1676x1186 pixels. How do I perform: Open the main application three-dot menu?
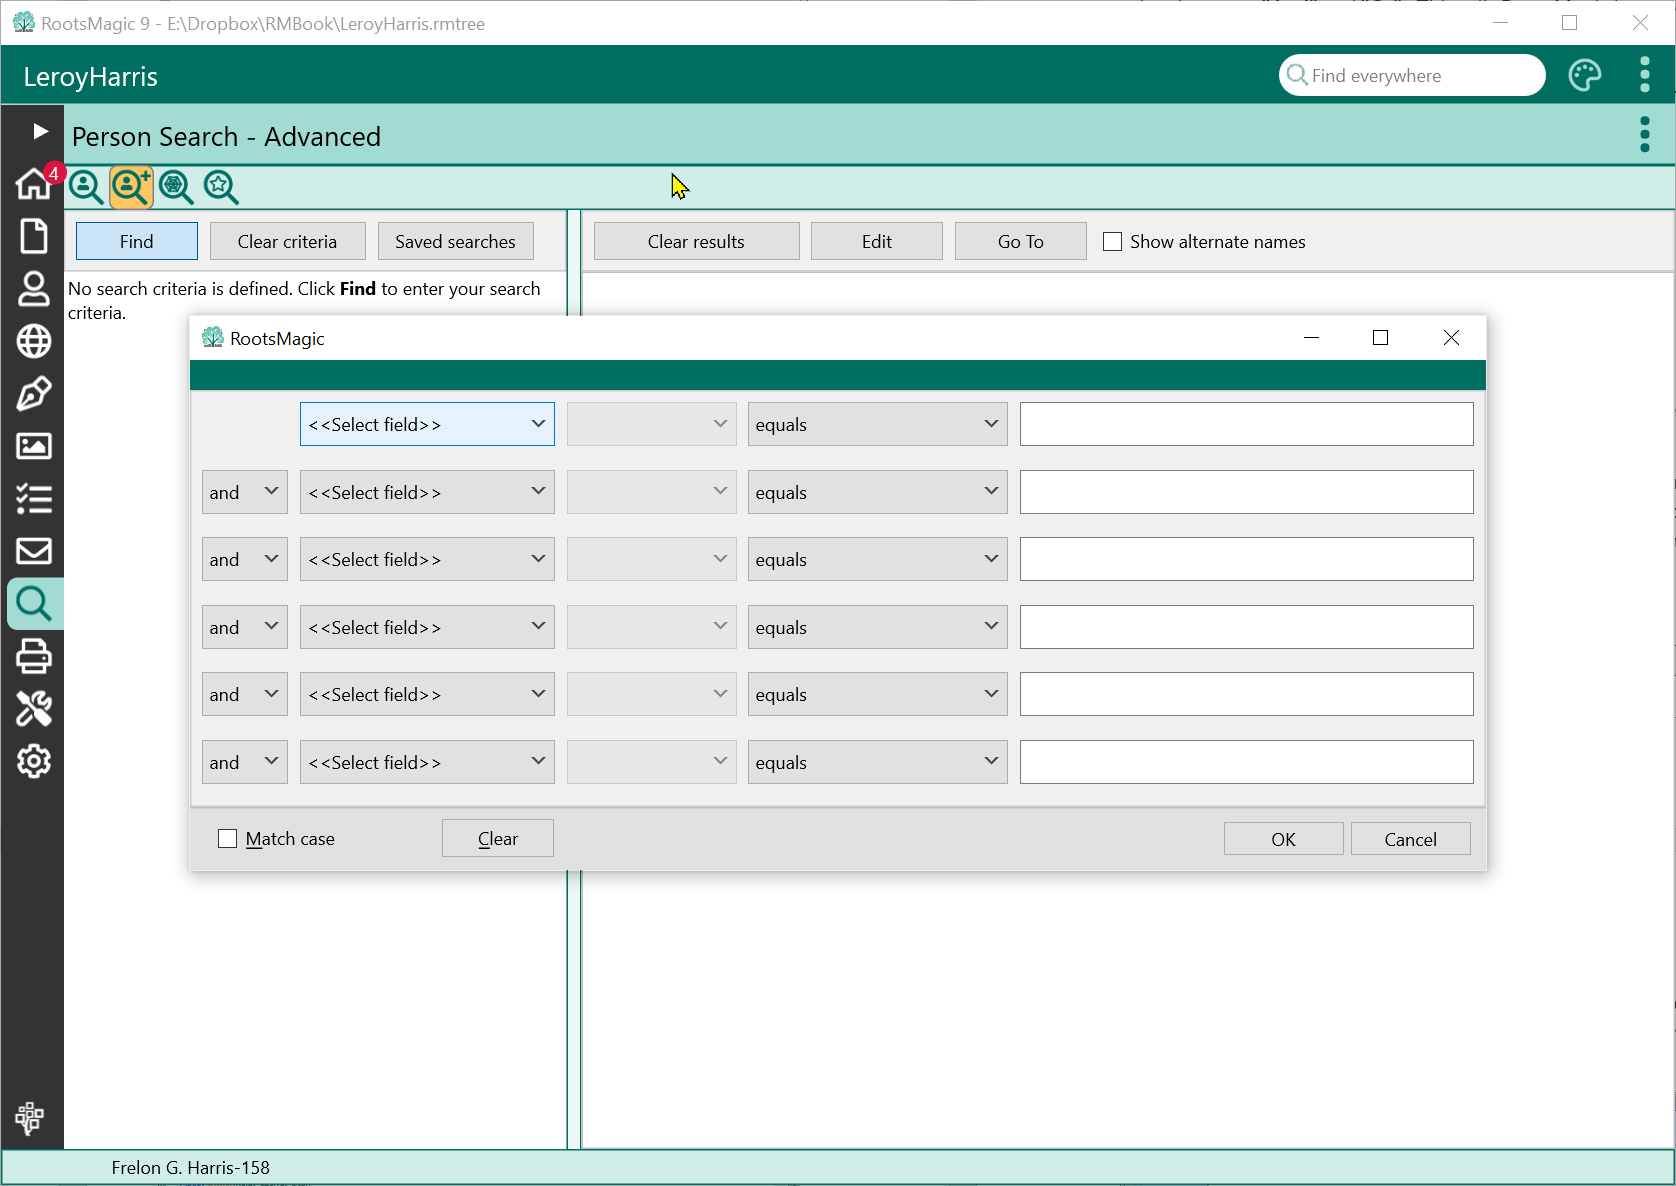[x=1644, y=76]
